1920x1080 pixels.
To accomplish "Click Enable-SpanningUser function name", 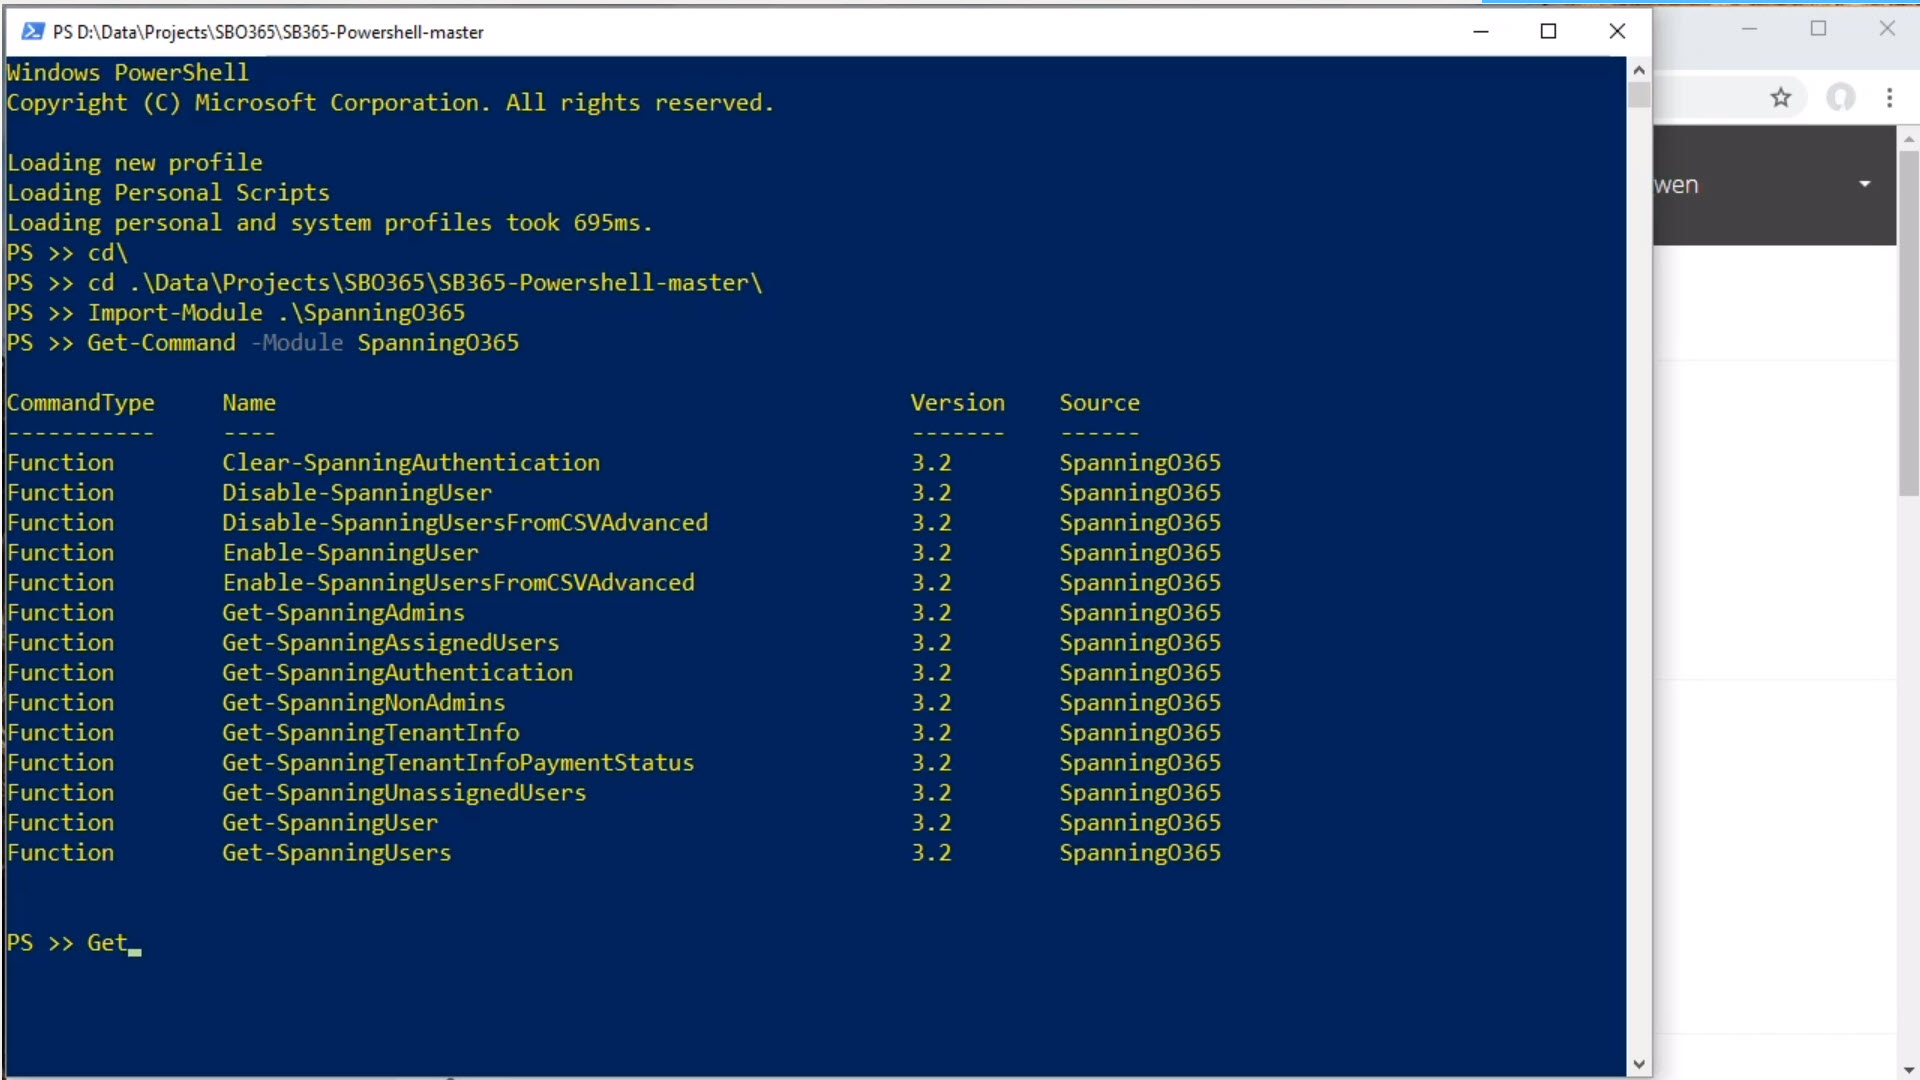I will coord(350,553).
